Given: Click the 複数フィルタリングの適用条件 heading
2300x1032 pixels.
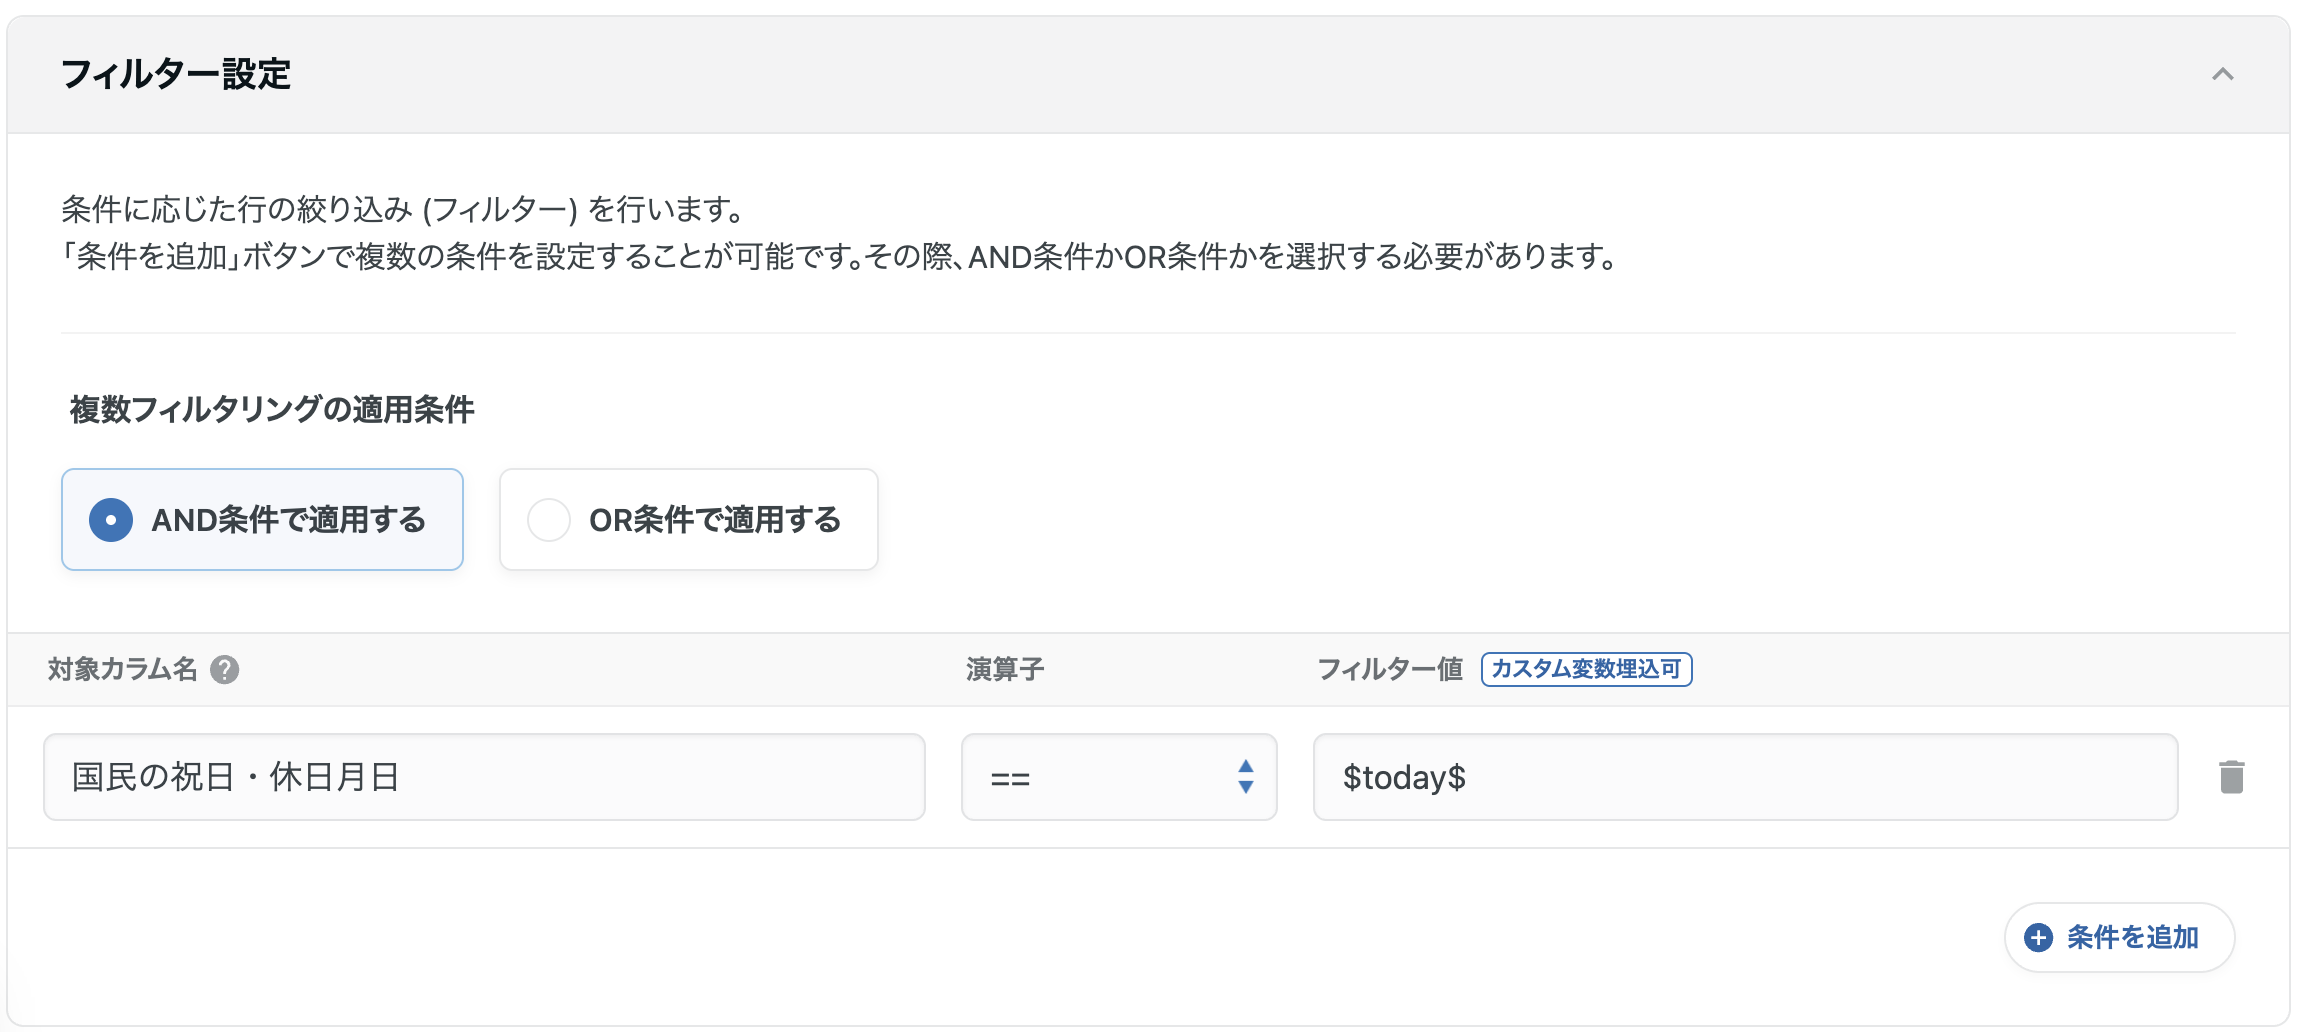Looking at the screenshot, I should 272,407.
